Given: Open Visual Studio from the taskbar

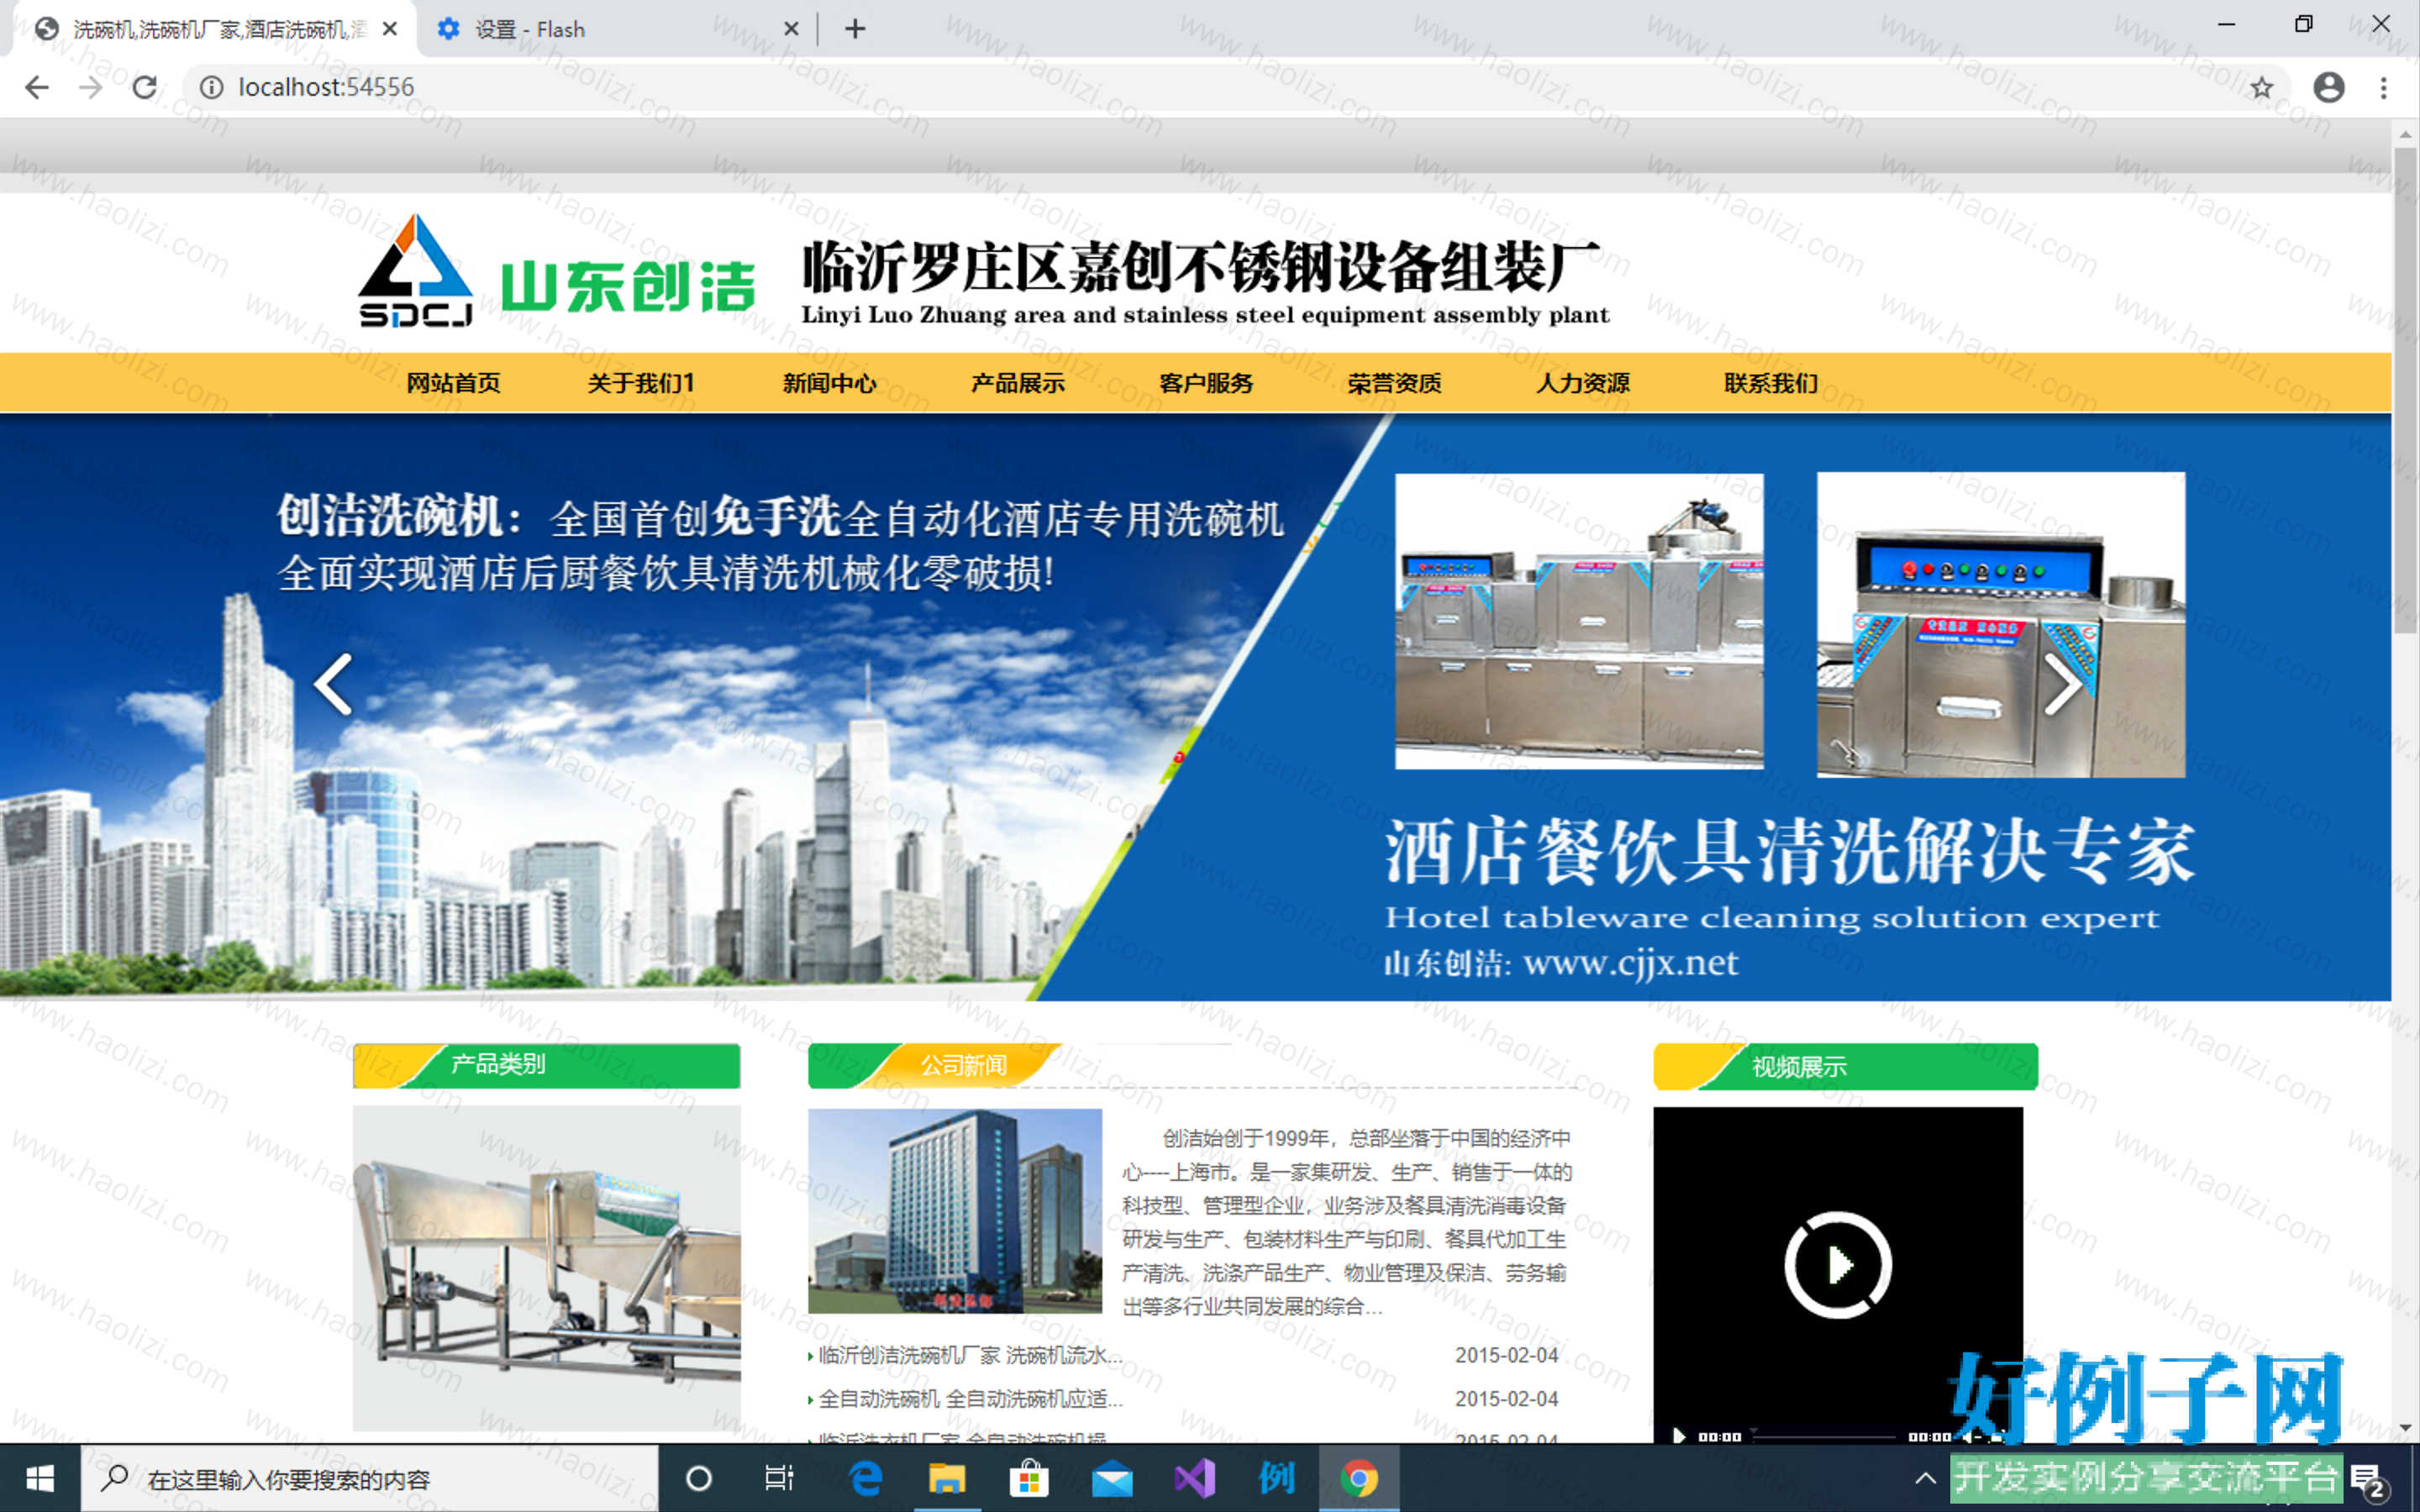Looking at the screenshot, I should [x=1194, y=1478].
